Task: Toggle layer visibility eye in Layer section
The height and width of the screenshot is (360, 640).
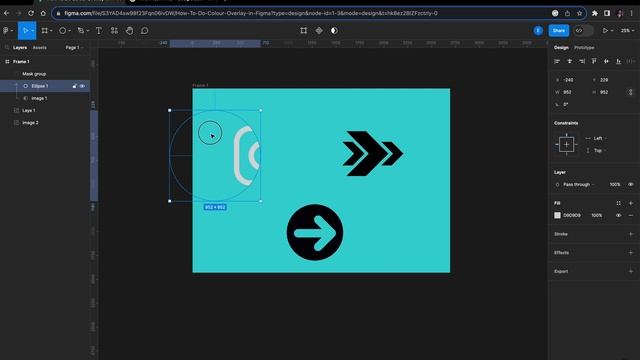Action: pyautogui.click(x=631, y=184)
